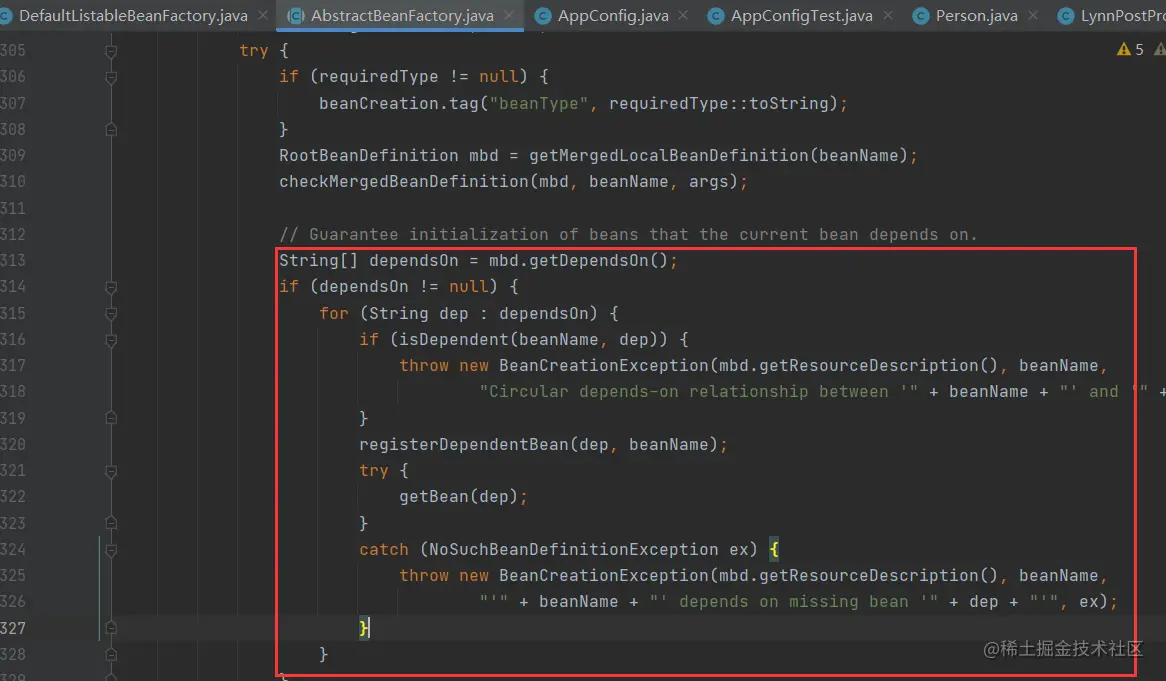This screenshot has height=681, width=1166.
Task: Click fold end marker at line 308
Action: coord(111,129)
